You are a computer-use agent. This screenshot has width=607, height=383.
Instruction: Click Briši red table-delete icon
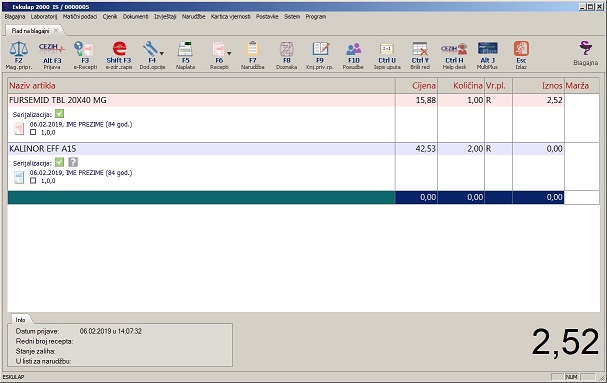420,49
